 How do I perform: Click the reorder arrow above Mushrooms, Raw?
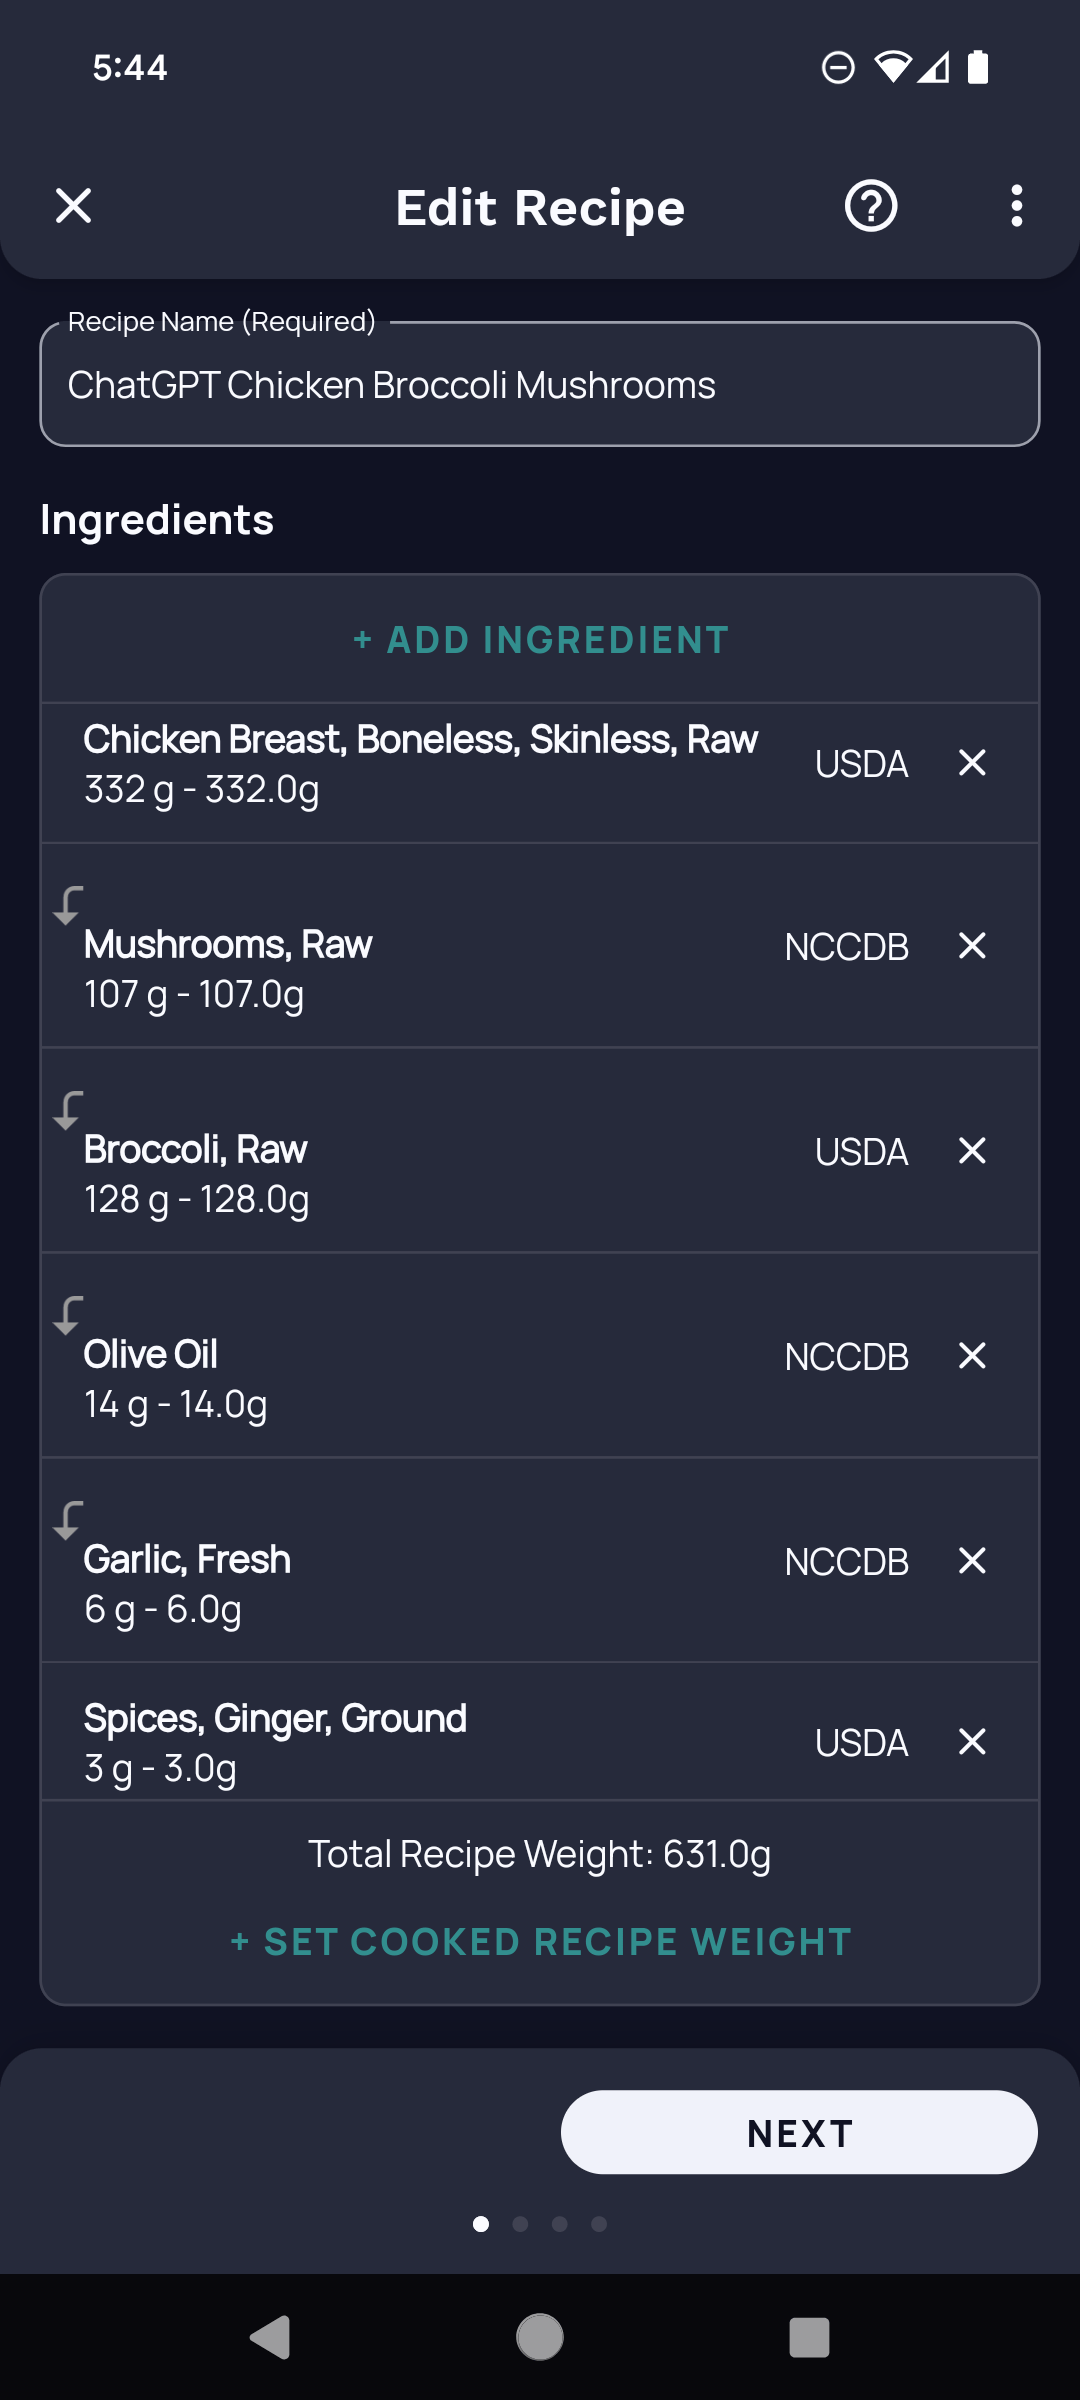(68, 905)
